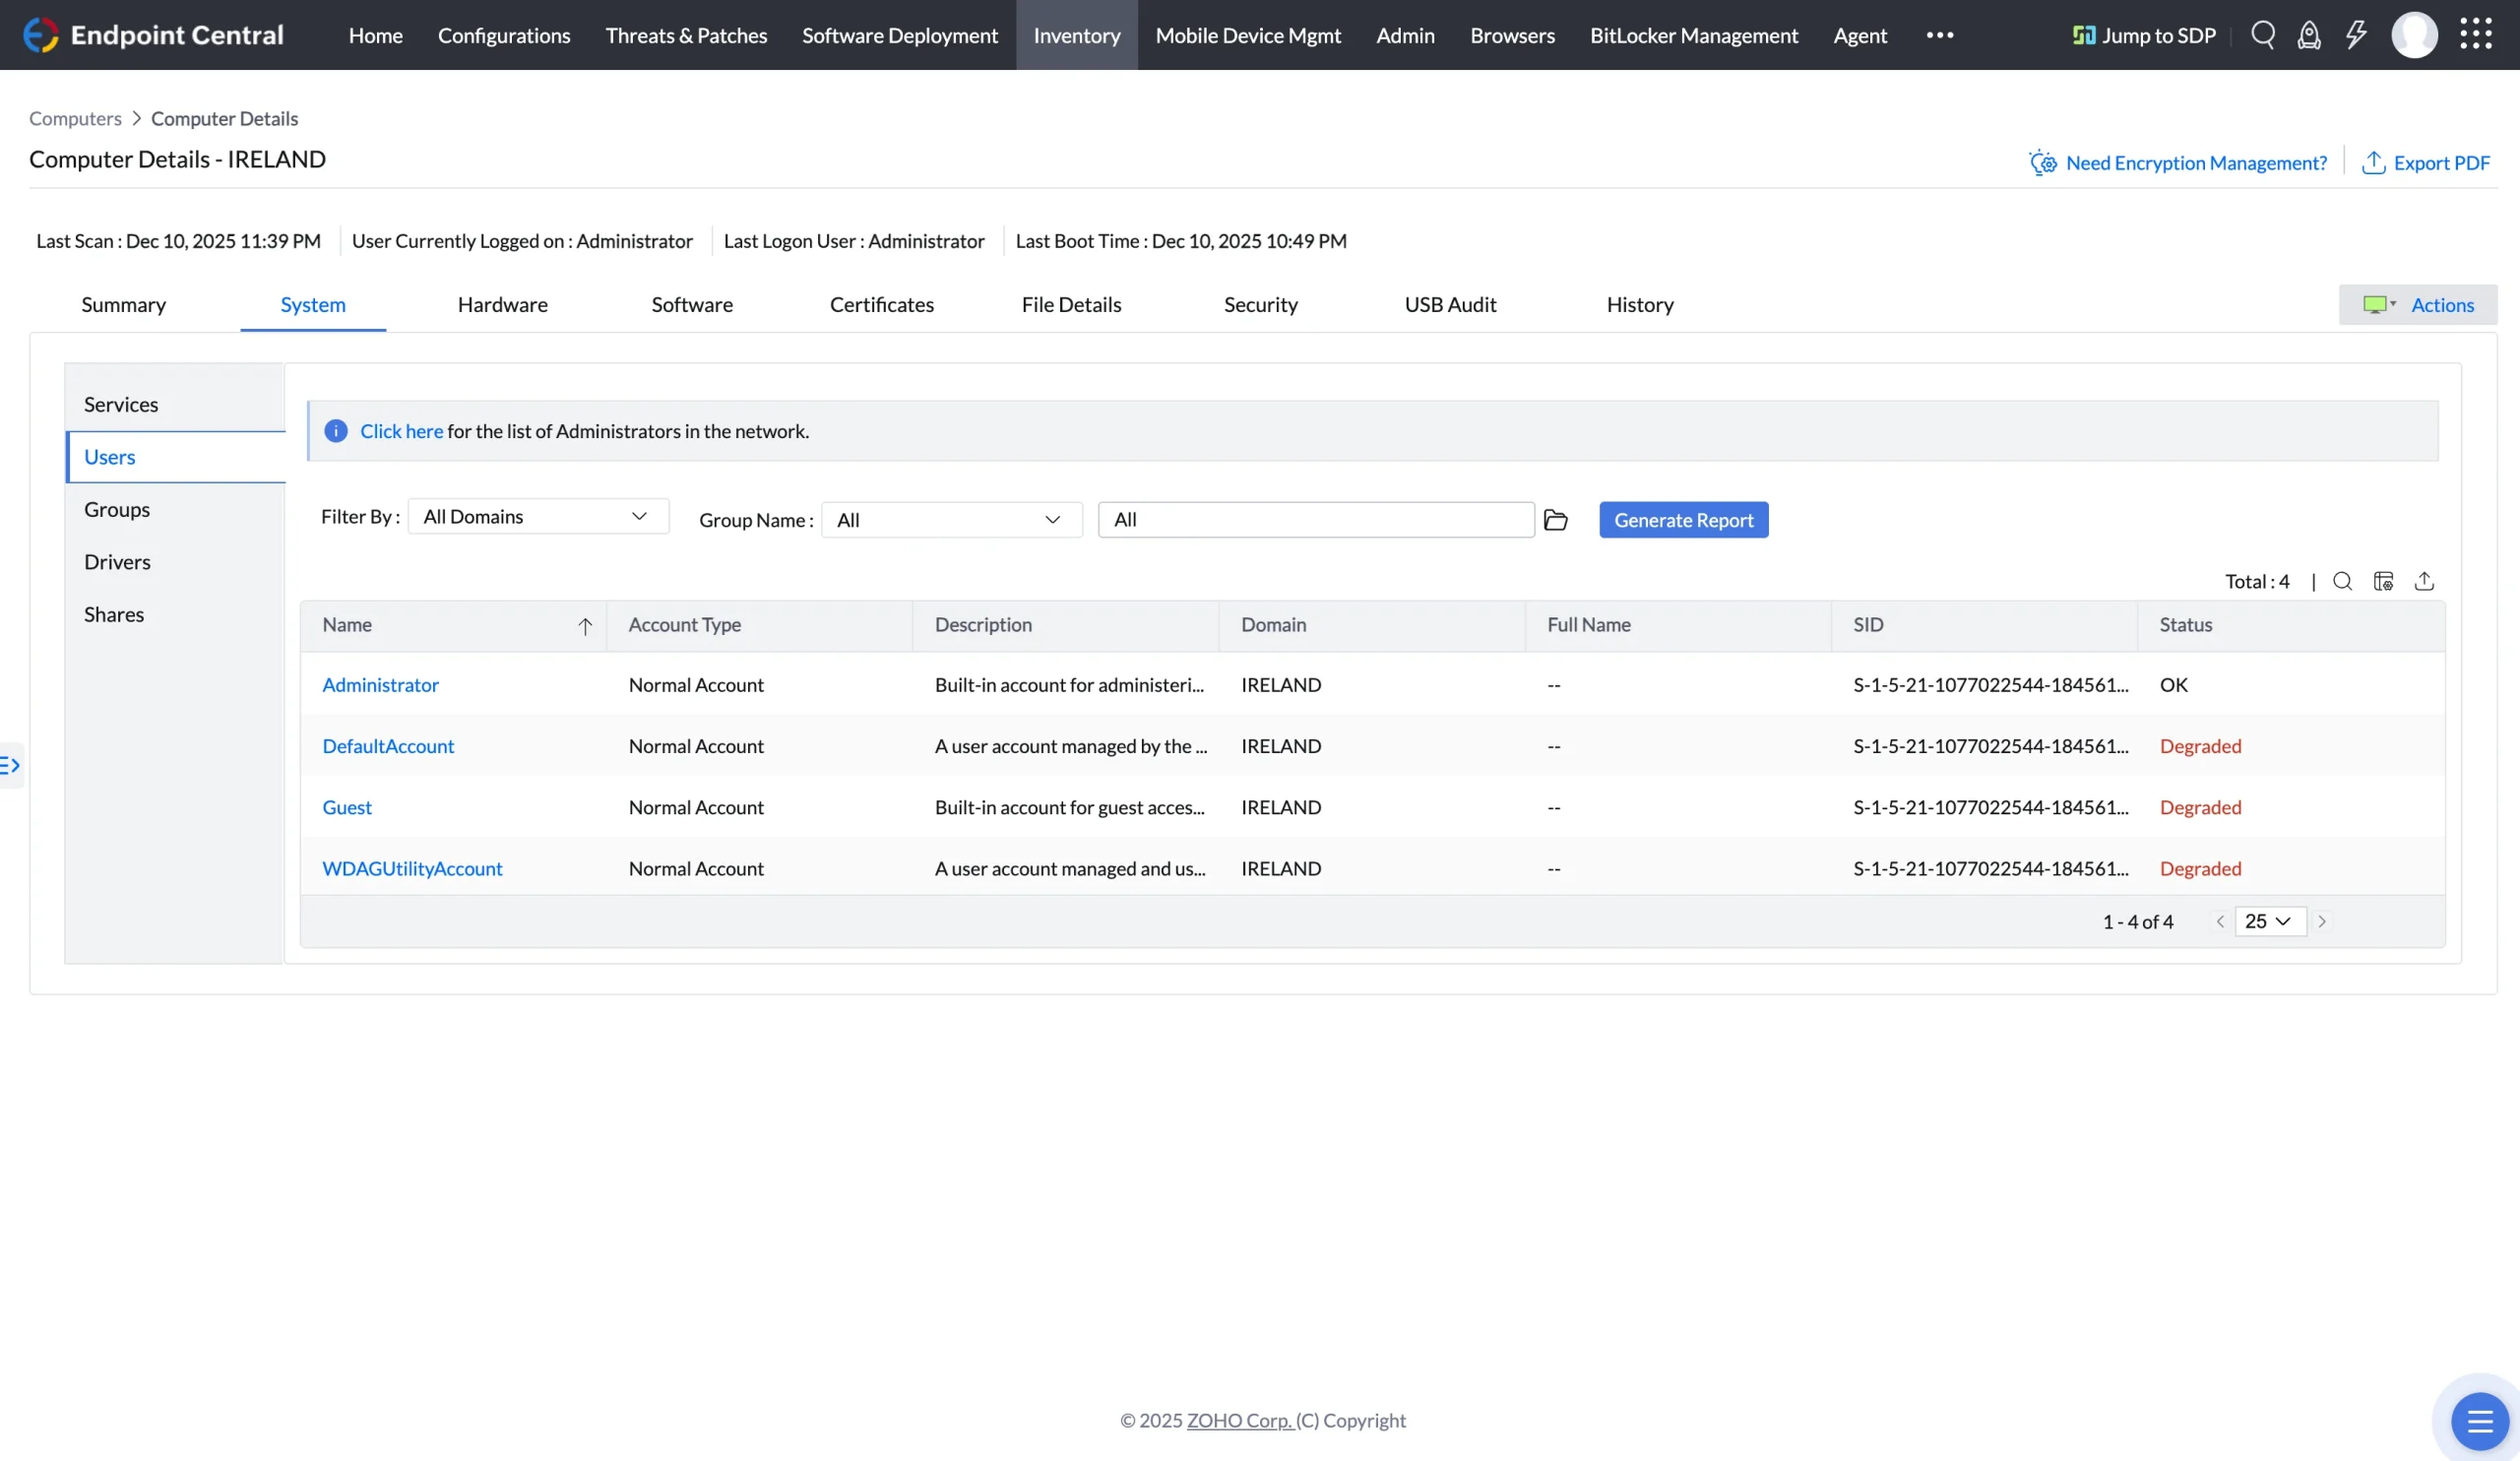The image size is (2520, 1461).
Task: Switch to the Security tab
Action: coord(1261,305)
